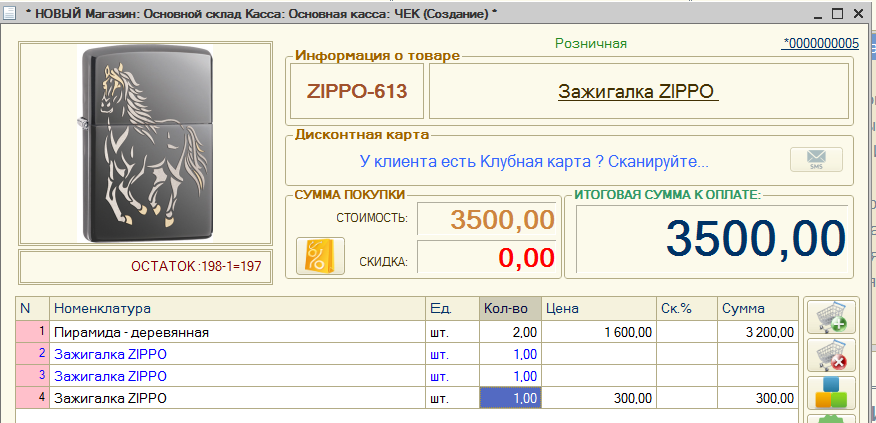Viewport: 876px width, 423px height.
Task: Click quantity 1,00 in row 2
Action: pyautogui.click(x=510, y=354)
